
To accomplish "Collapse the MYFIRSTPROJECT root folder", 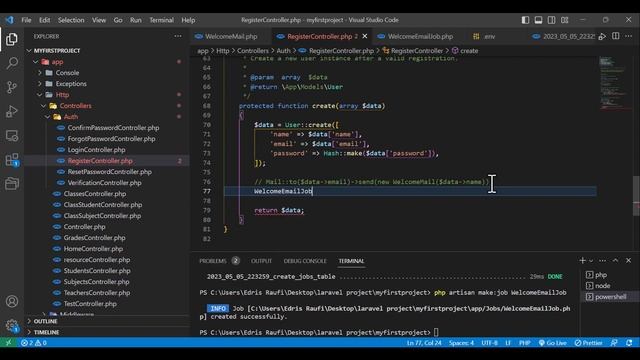I will 29,51.
